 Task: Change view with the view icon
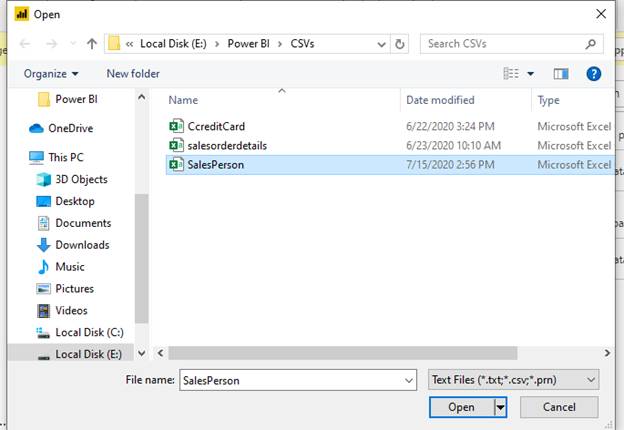tap(511, 74)
